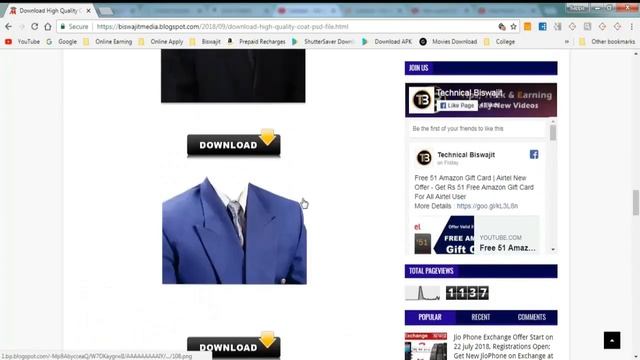Click the back-to-top arrow button

pos(612,340)
